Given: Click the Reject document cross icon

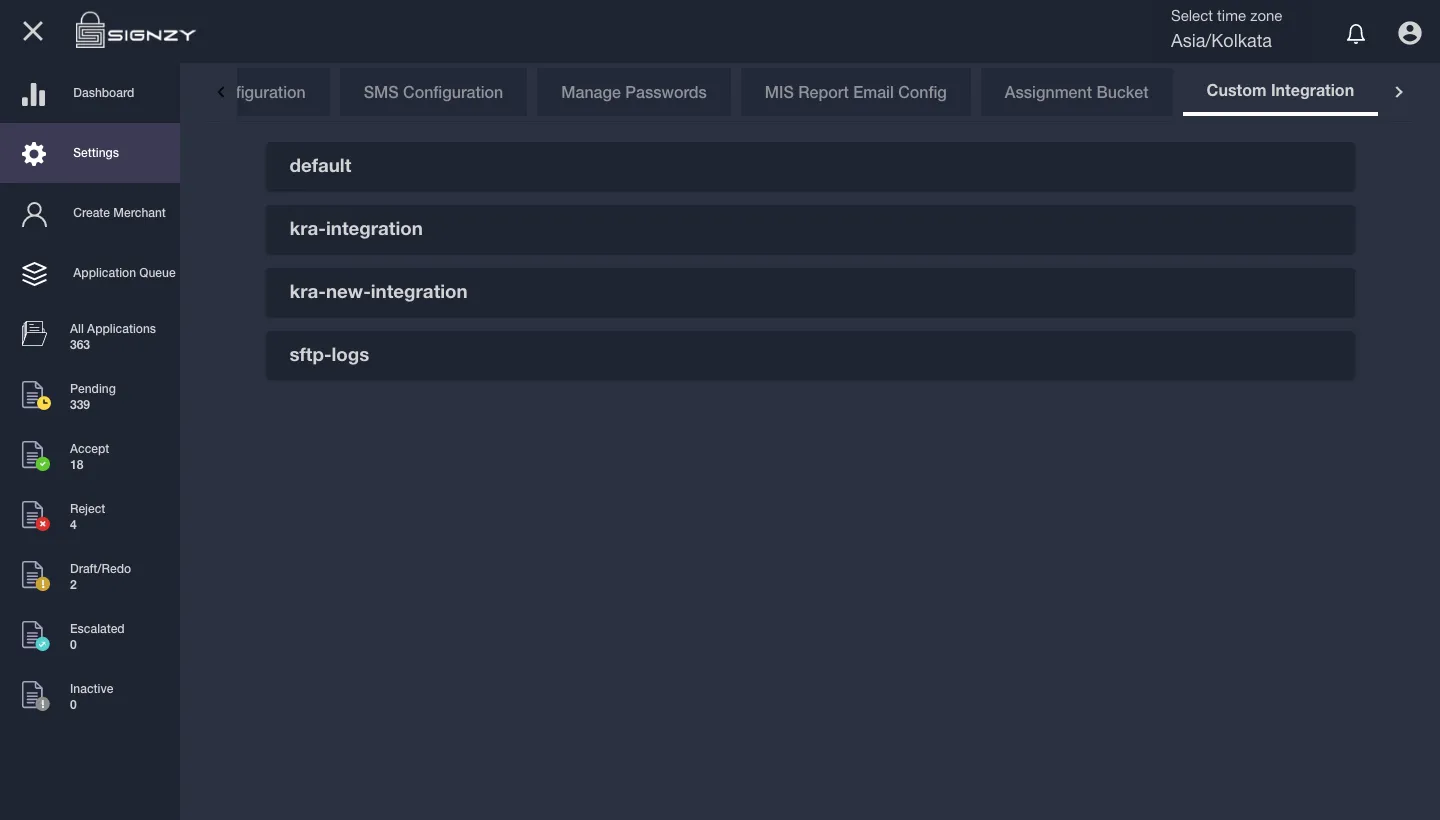Looking at the screenshot, I should click(x=35, y=515).
